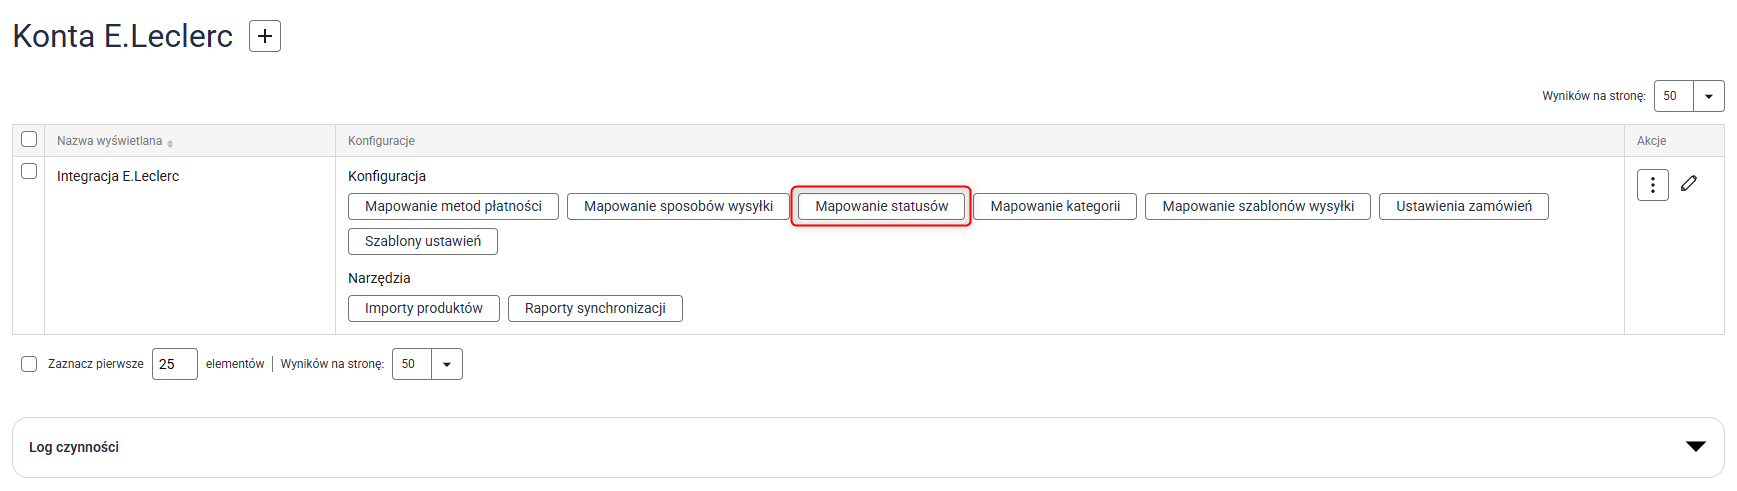Open top Wyników na stronę dropdown
The image size is (1737, 491).
tap(1708, 96)
